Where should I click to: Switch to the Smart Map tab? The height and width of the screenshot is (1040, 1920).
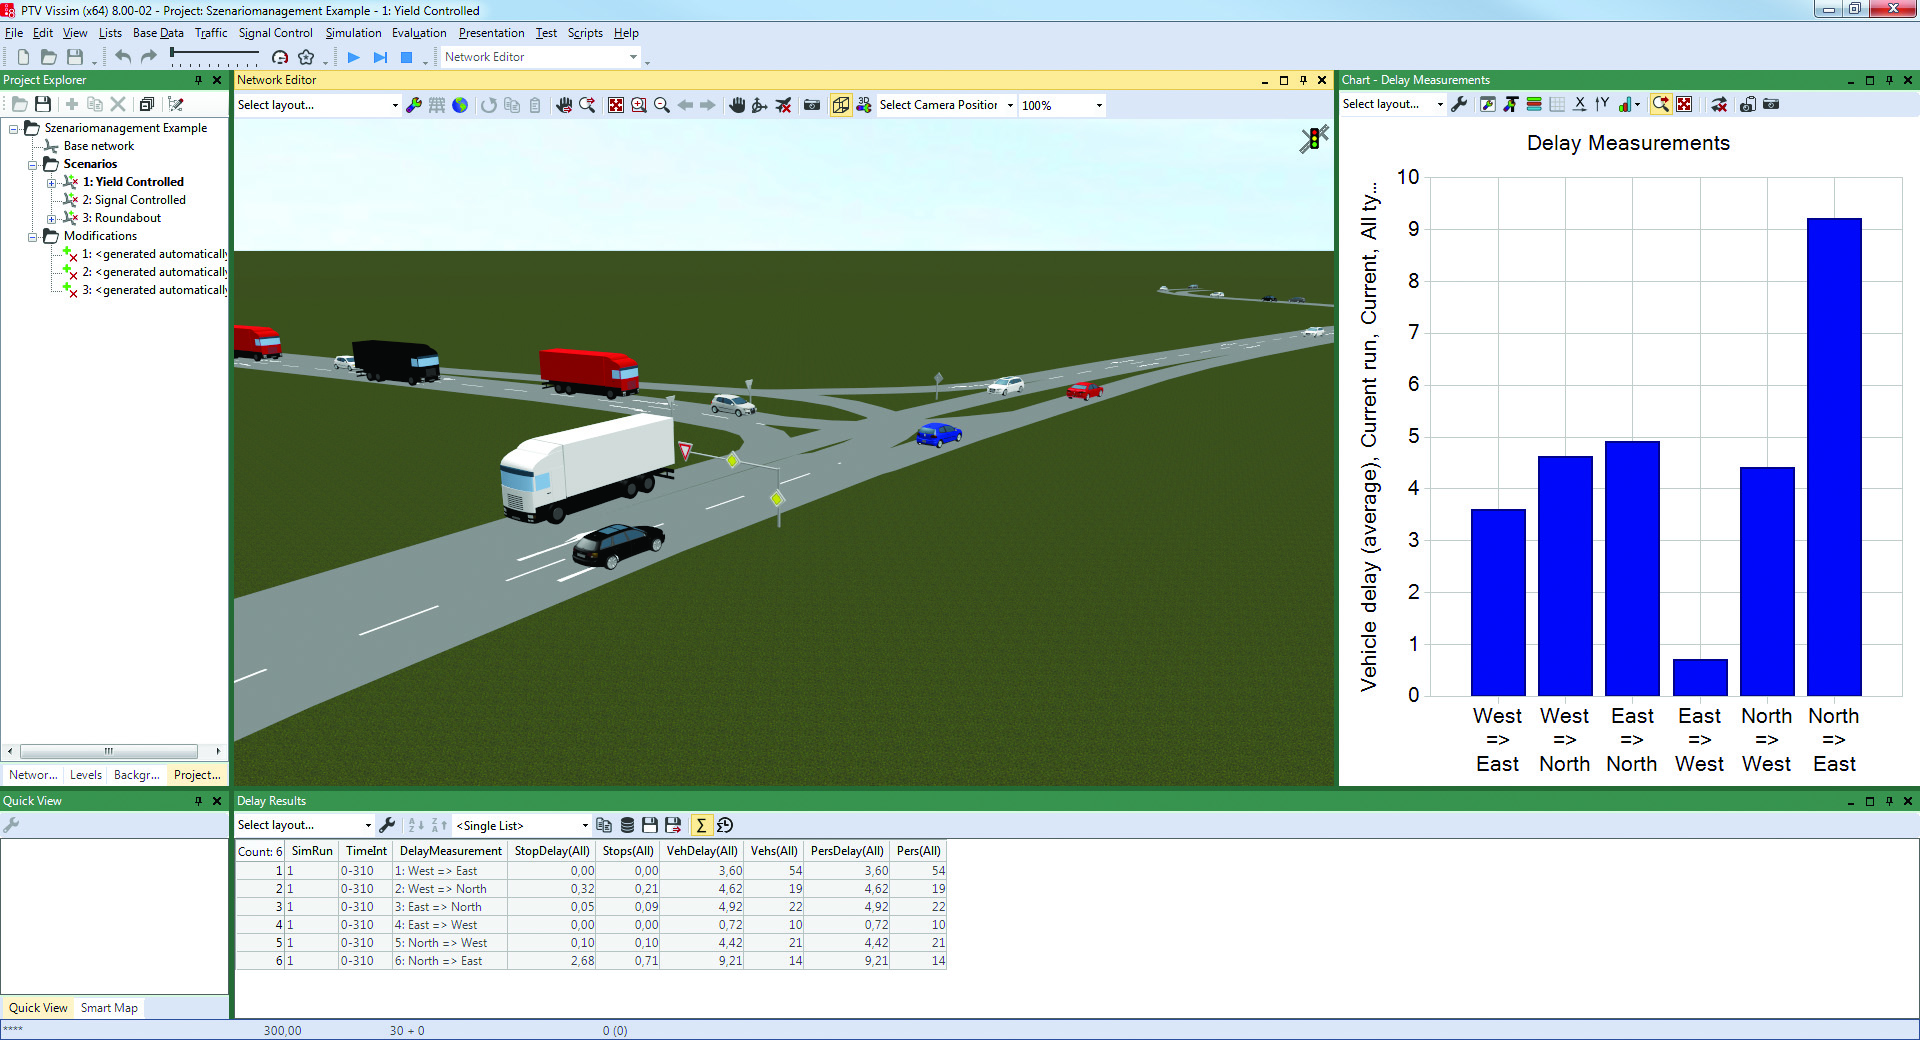point(109,1007)
